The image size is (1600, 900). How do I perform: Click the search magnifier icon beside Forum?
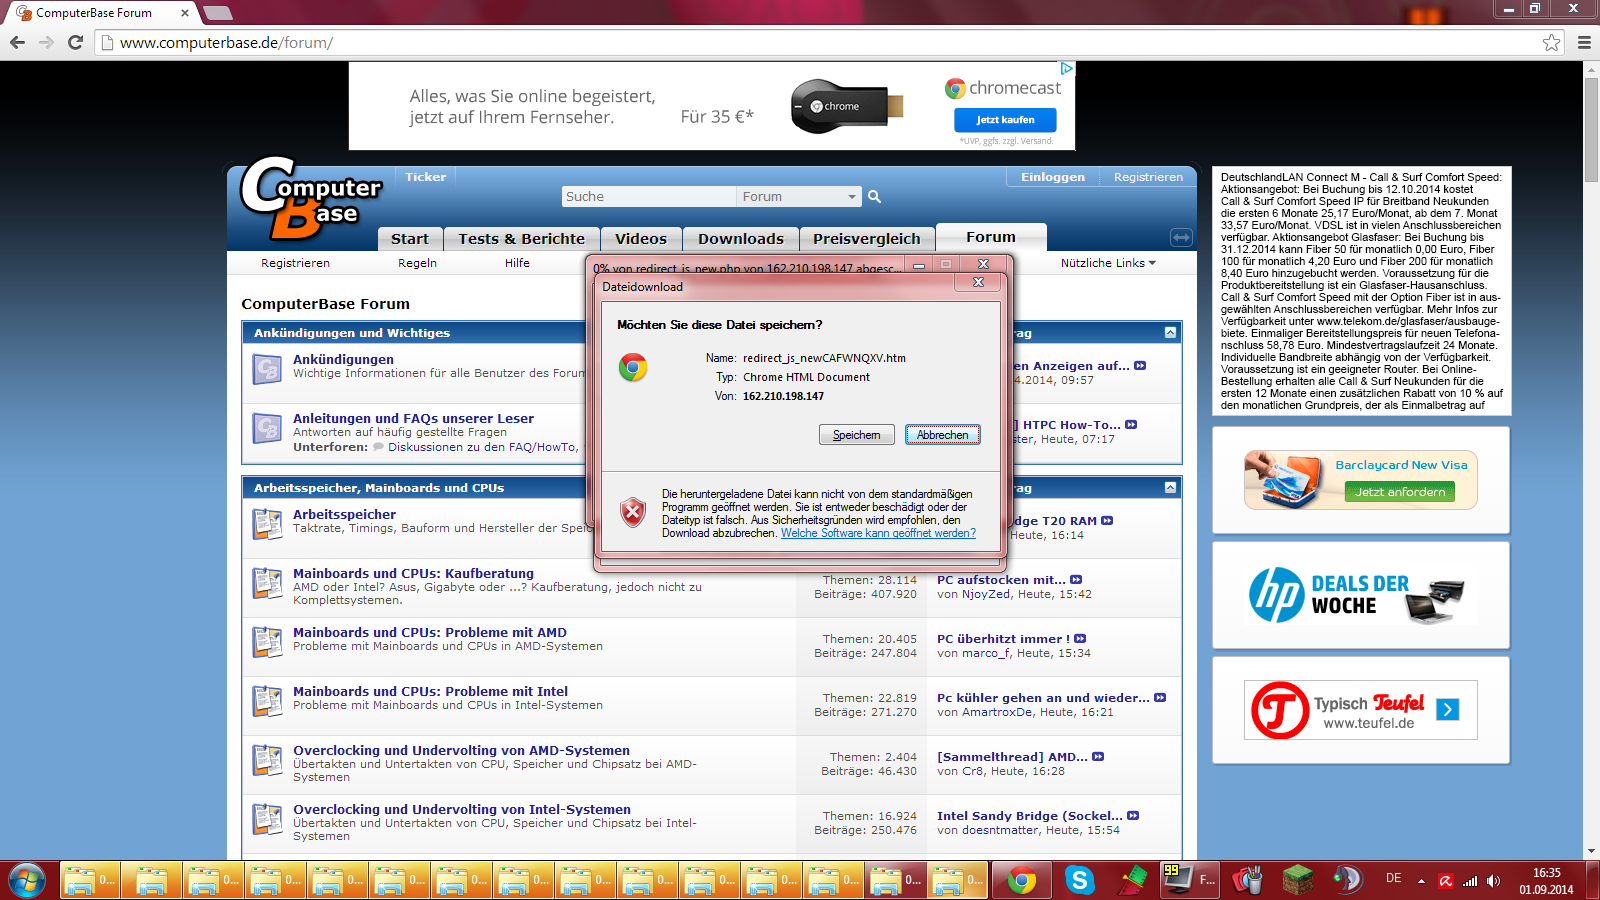(x=874, y=197)
